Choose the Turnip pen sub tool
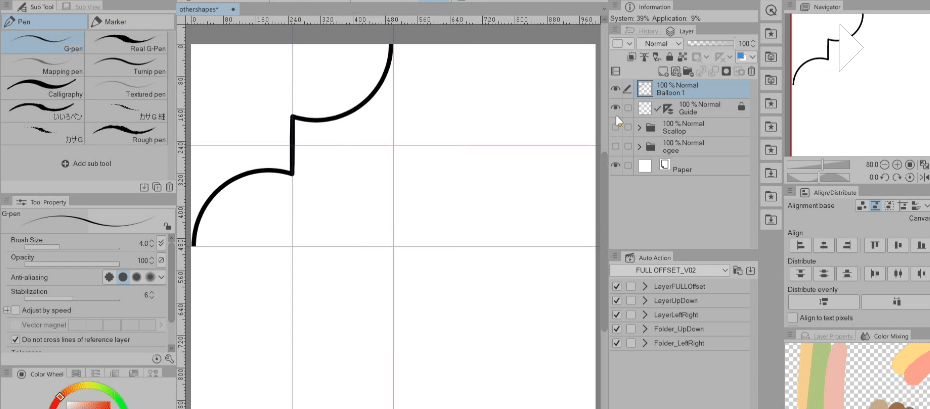The width and height of the screenshot is (930, 409). [127, 65]
